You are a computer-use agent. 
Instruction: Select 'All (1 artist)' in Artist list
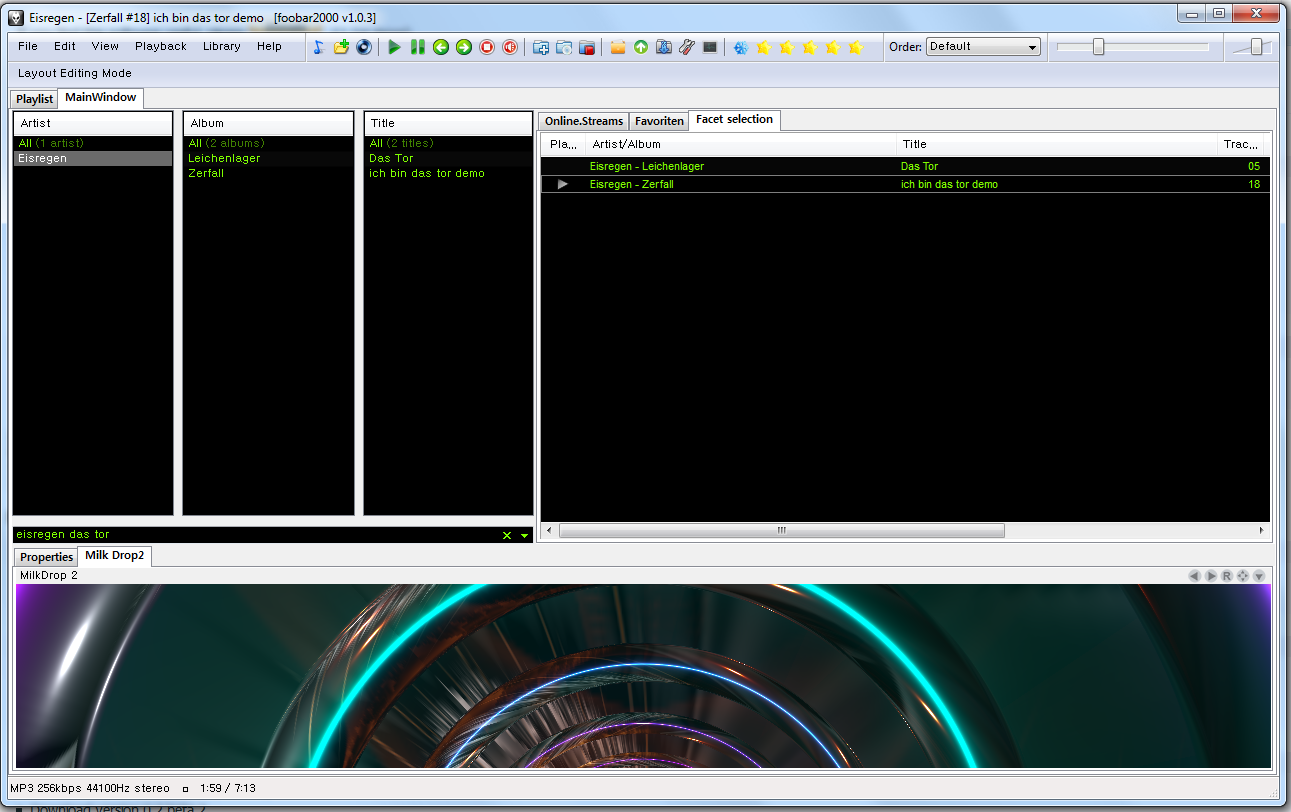pos(93,143)
